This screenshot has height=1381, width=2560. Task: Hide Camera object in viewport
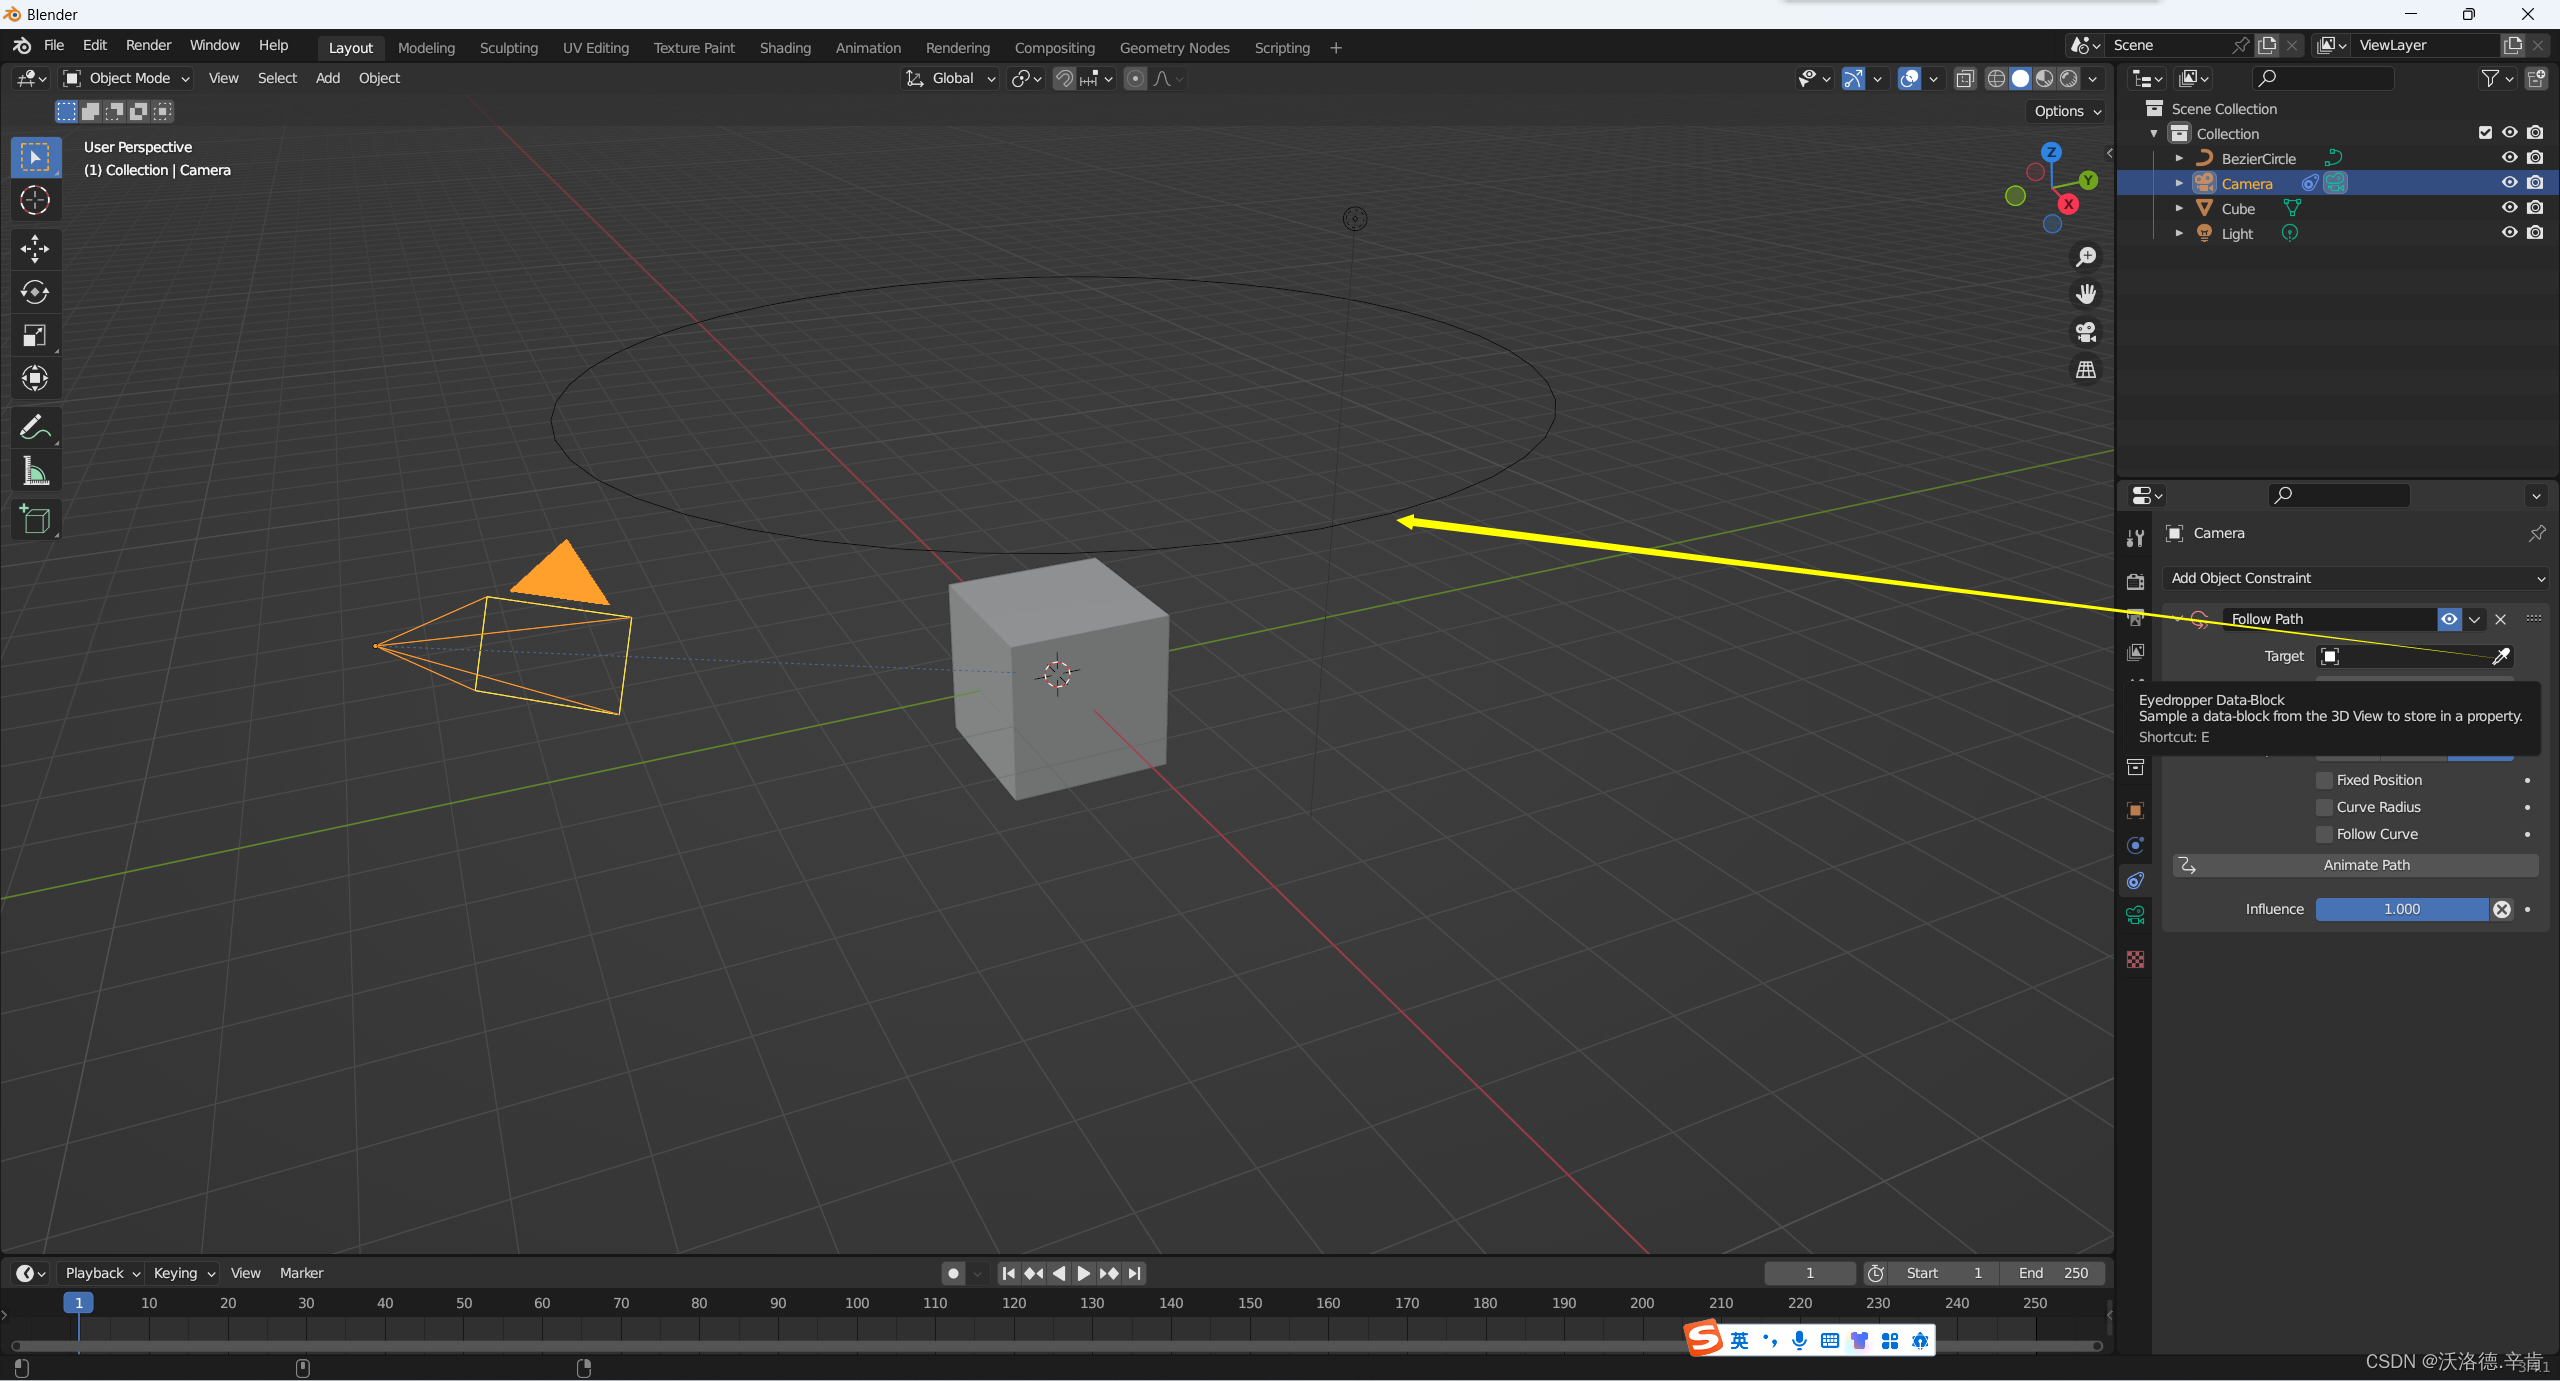[x=2509, y=183]
